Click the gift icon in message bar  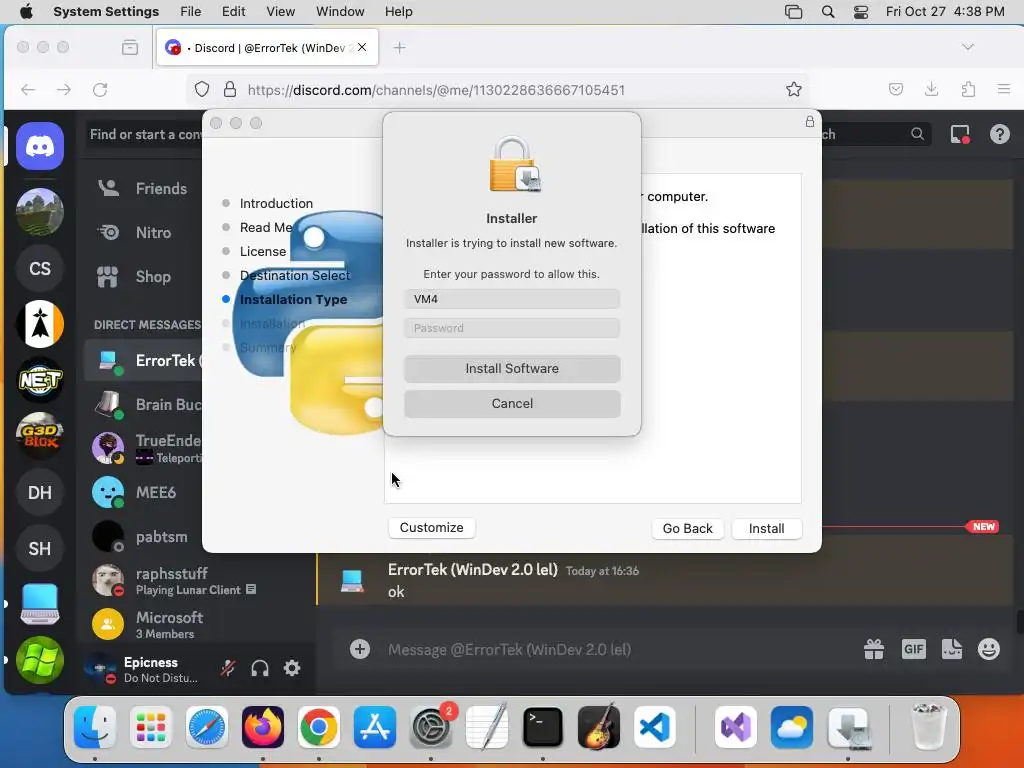[x=874, y=649]
